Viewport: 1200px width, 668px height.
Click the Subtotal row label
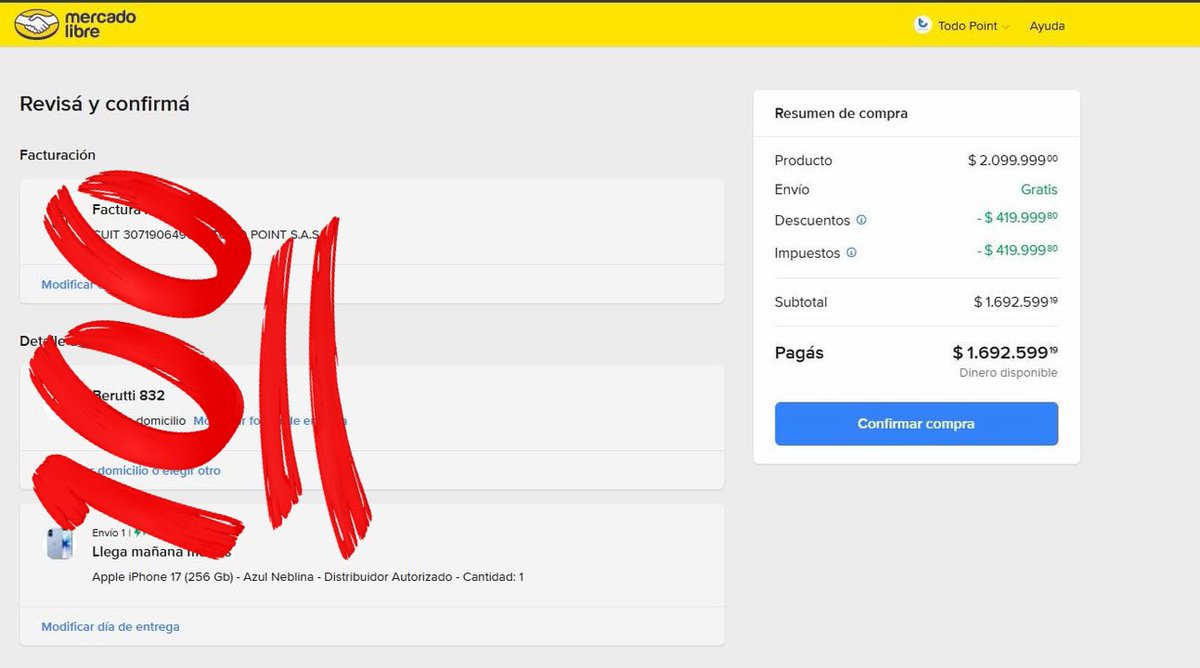tap(801, 302)
